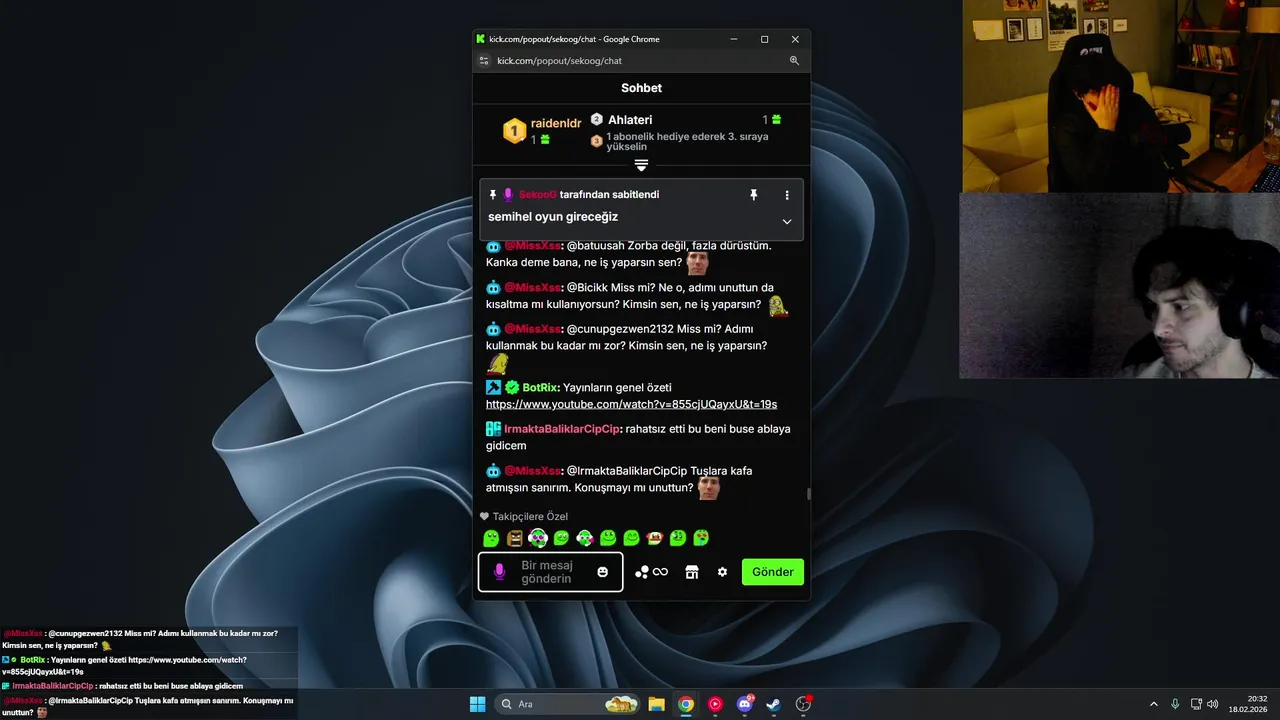Open the YouTube link posted by BotRix
The width and height of the screenshot is (1280, 720).
631,404
